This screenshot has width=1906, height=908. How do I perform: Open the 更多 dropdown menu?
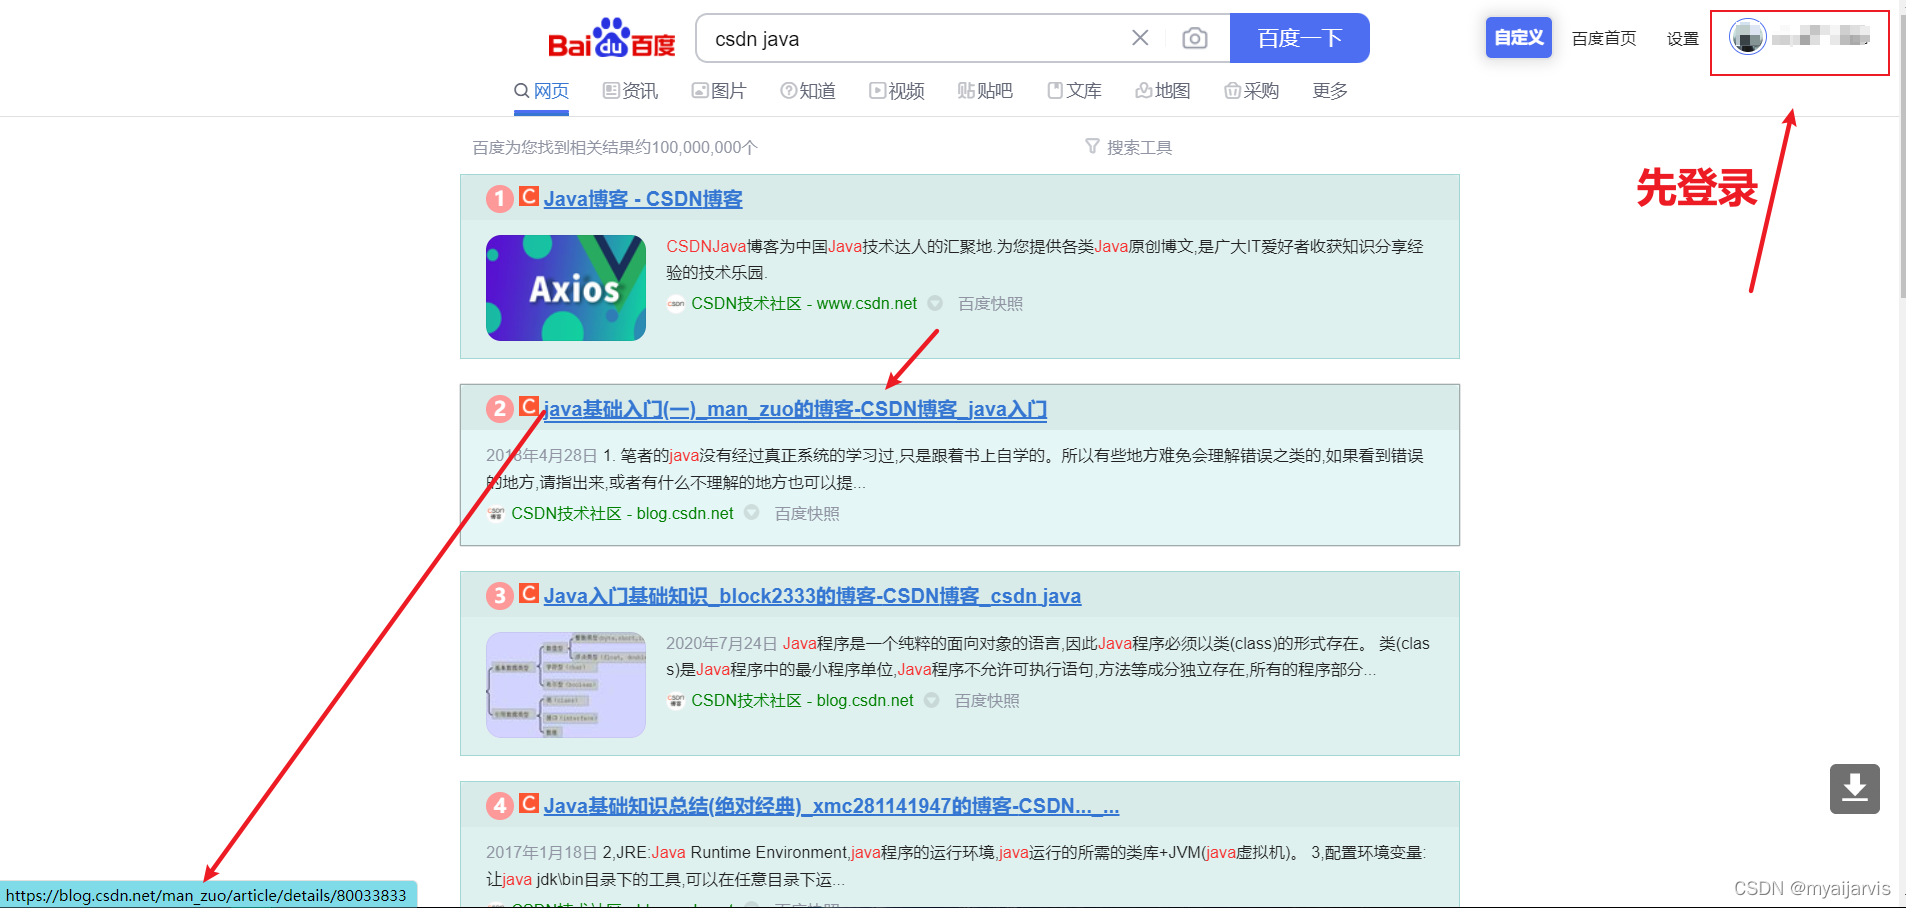[1329, 90]
